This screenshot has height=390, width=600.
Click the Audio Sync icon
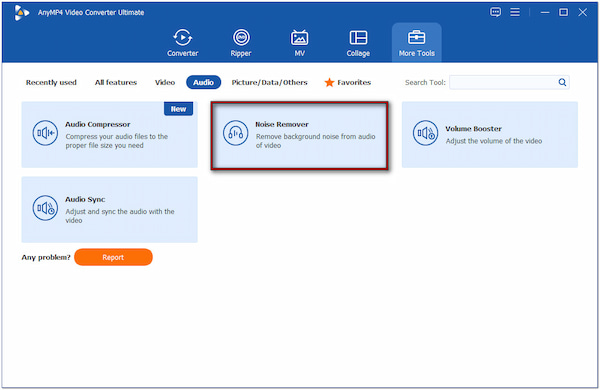coord(45,208)
